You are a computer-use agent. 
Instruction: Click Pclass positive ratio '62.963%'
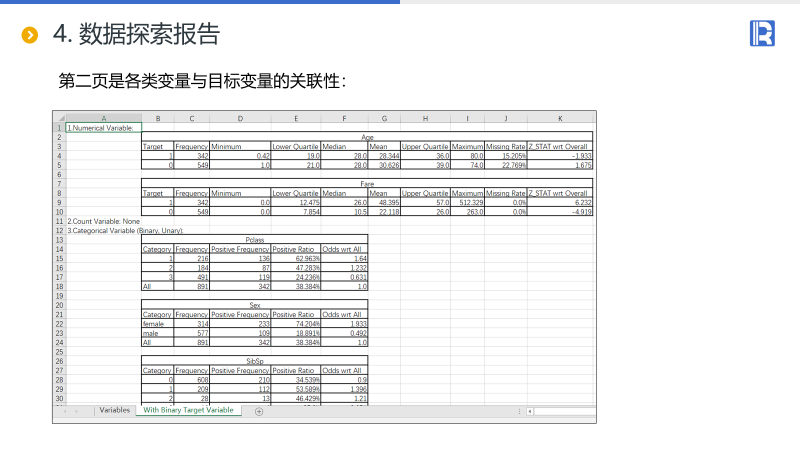(x=296, y=259)
